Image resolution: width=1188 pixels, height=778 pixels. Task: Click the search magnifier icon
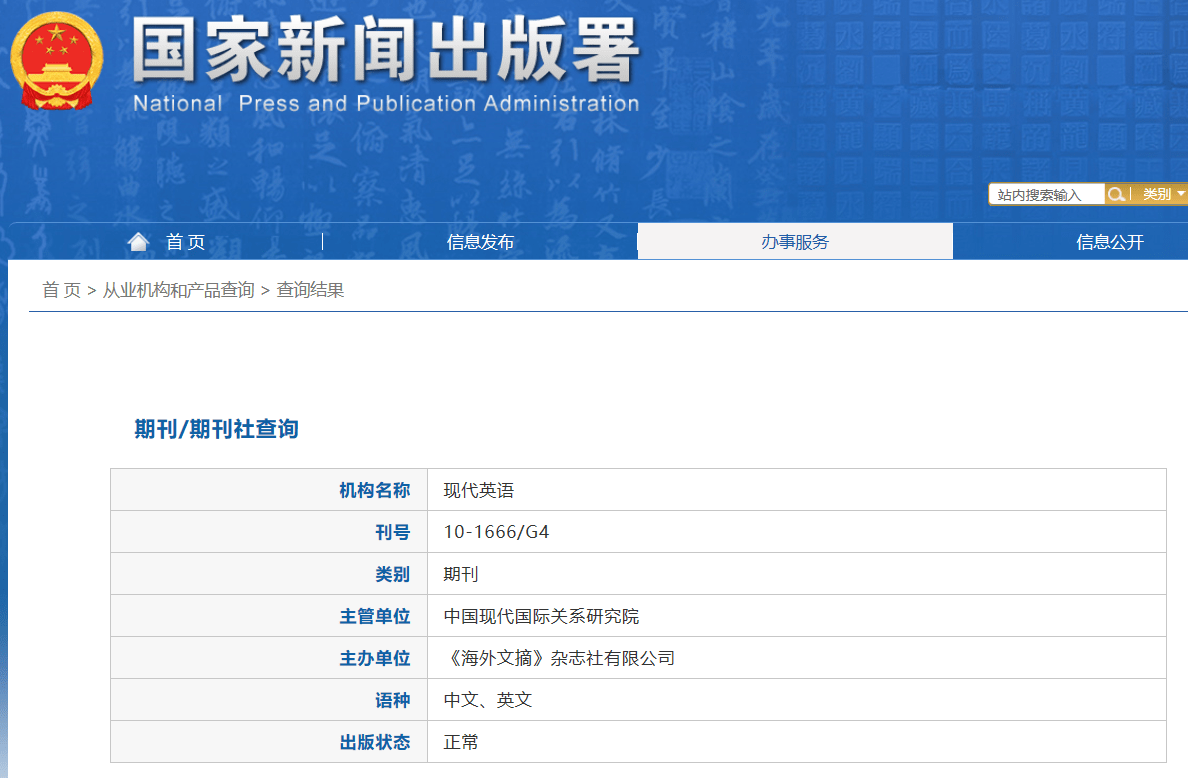[x=1115, y=195]
